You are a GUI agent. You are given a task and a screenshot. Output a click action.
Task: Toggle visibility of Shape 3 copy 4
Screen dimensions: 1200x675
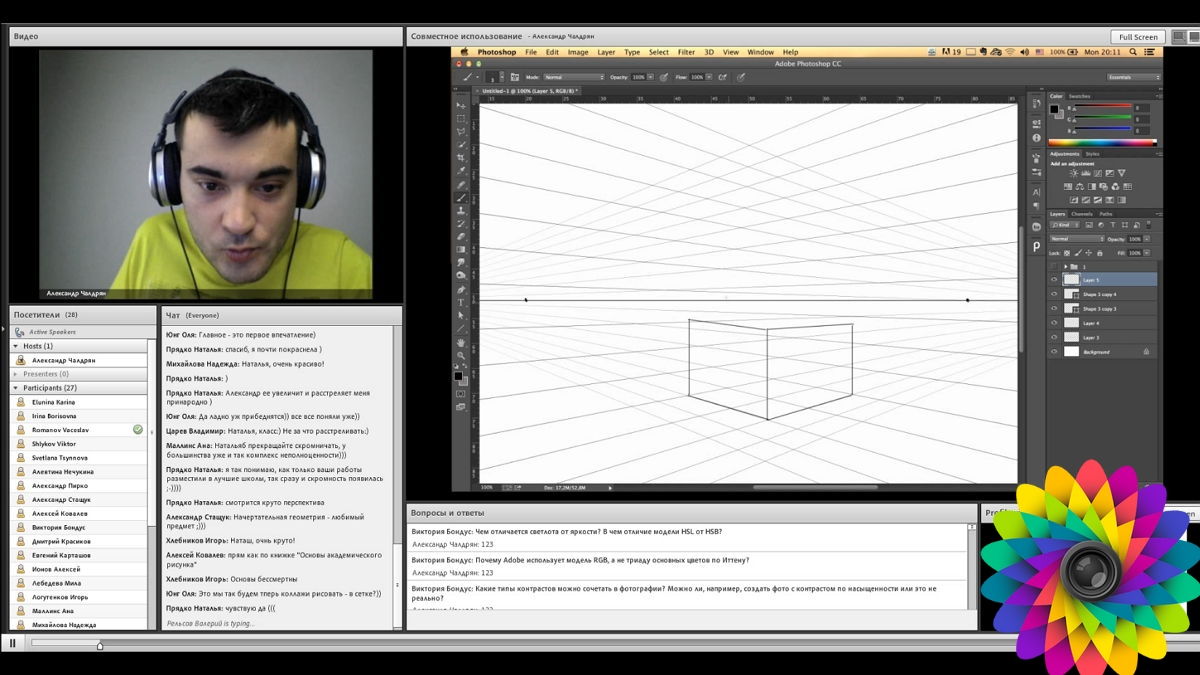(x=1054, y=295)
